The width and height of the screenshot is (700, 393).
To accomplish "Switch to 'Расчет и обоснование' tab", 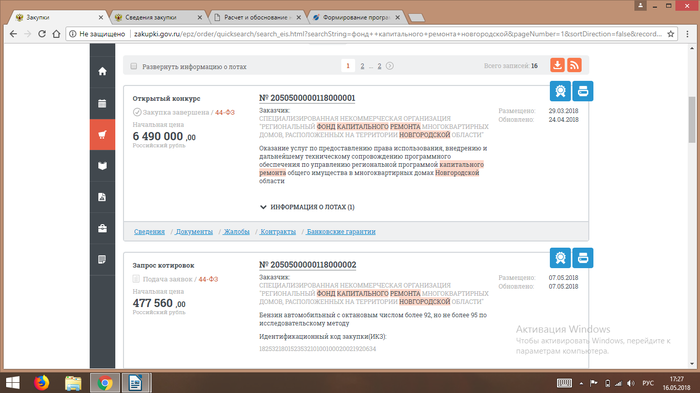I will (258, 17).
